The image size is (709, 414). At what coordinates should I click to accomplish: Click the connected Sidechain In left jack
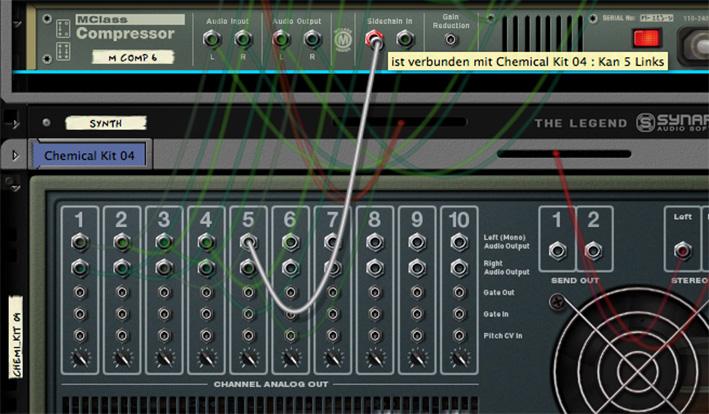tap(374, 39)
